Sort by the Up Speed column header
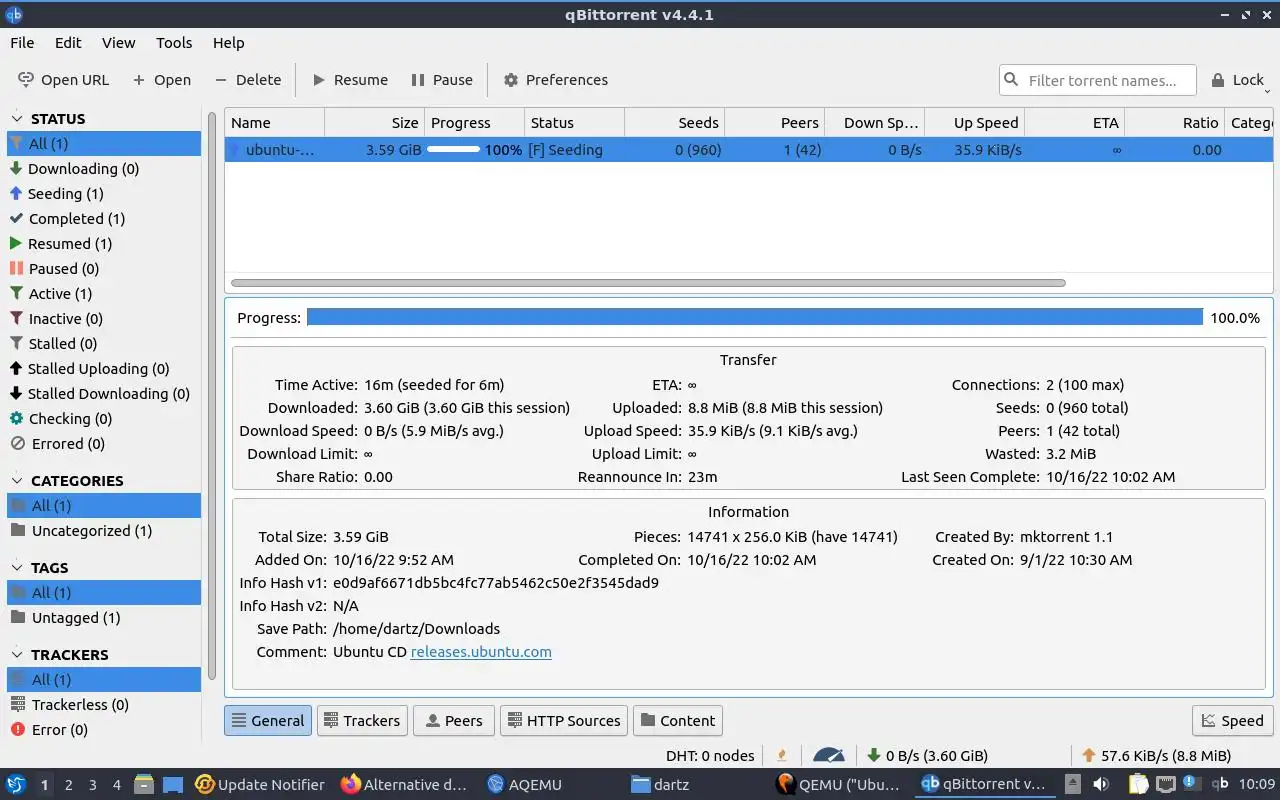This screenshot has height=800, width=1280. 975,123
